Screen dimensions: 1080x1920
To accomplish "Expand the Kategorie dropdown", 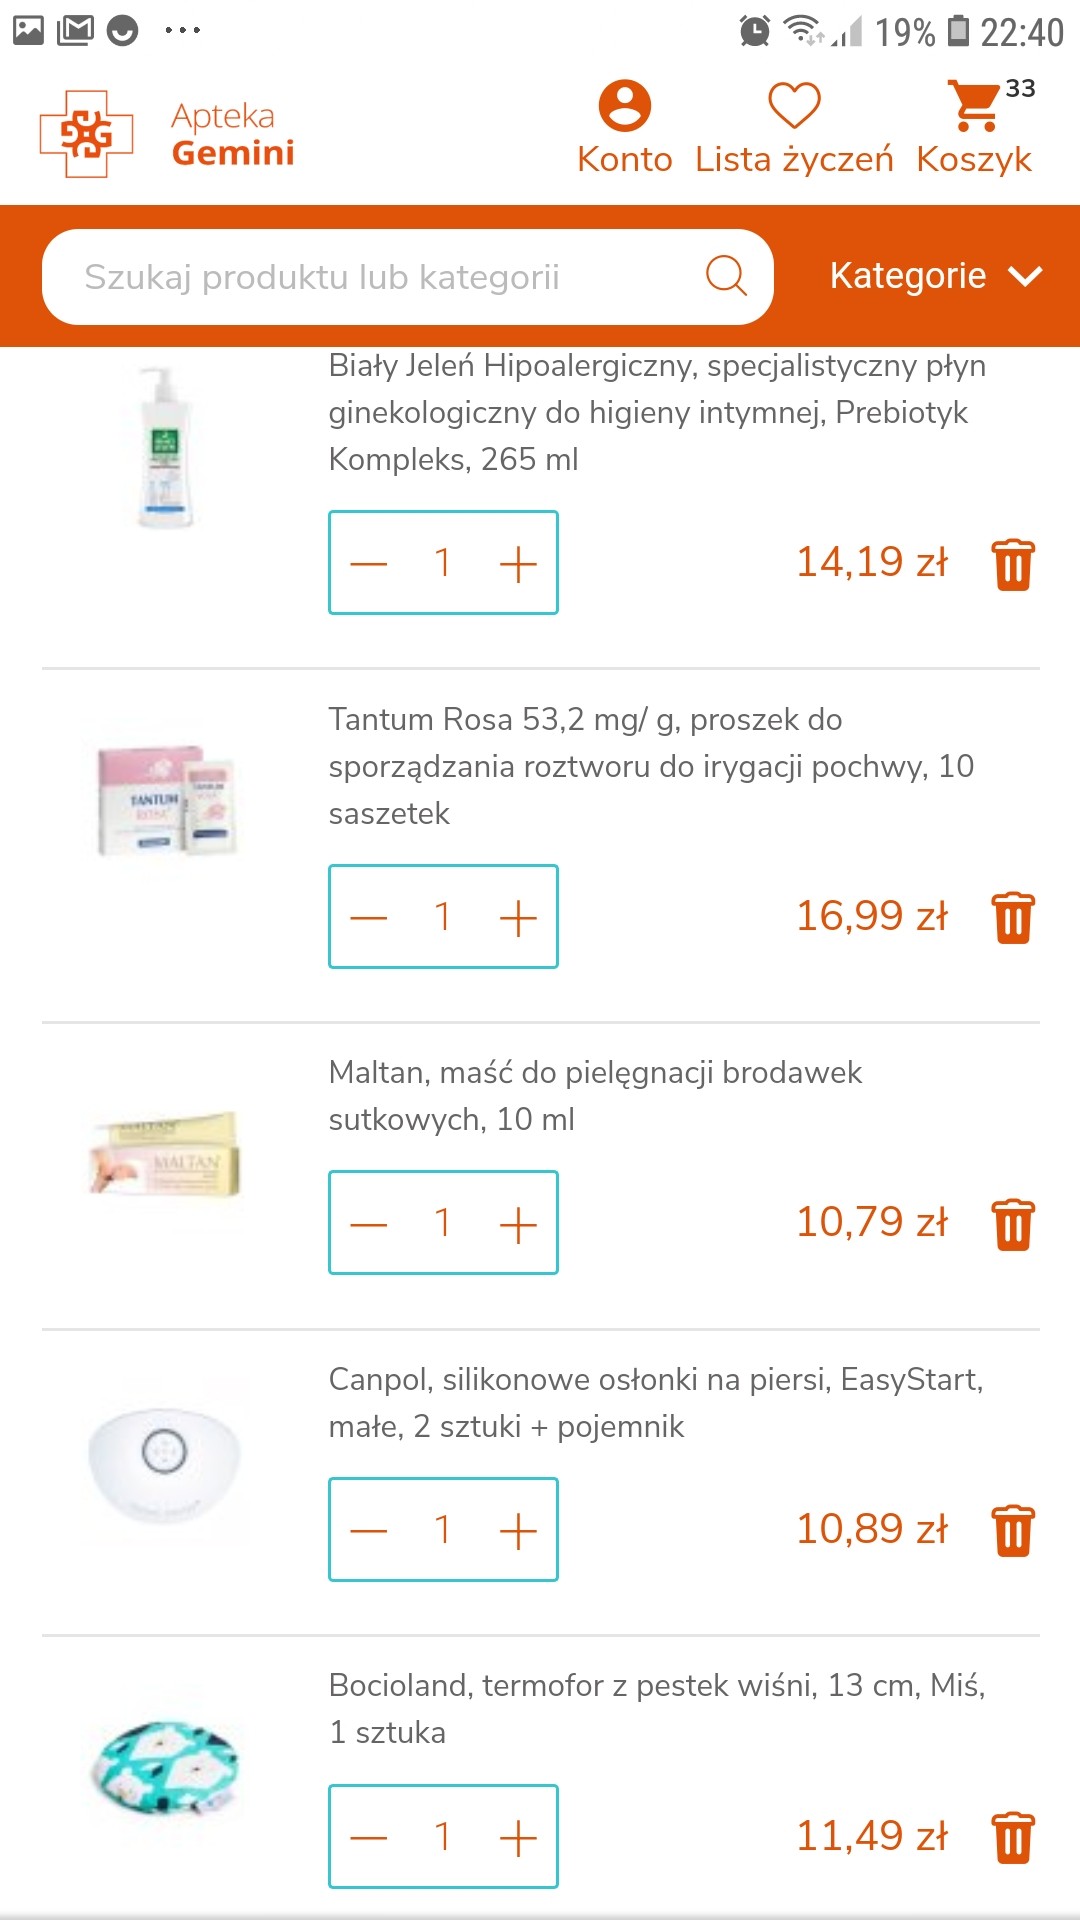I will [x=935, y=276].
